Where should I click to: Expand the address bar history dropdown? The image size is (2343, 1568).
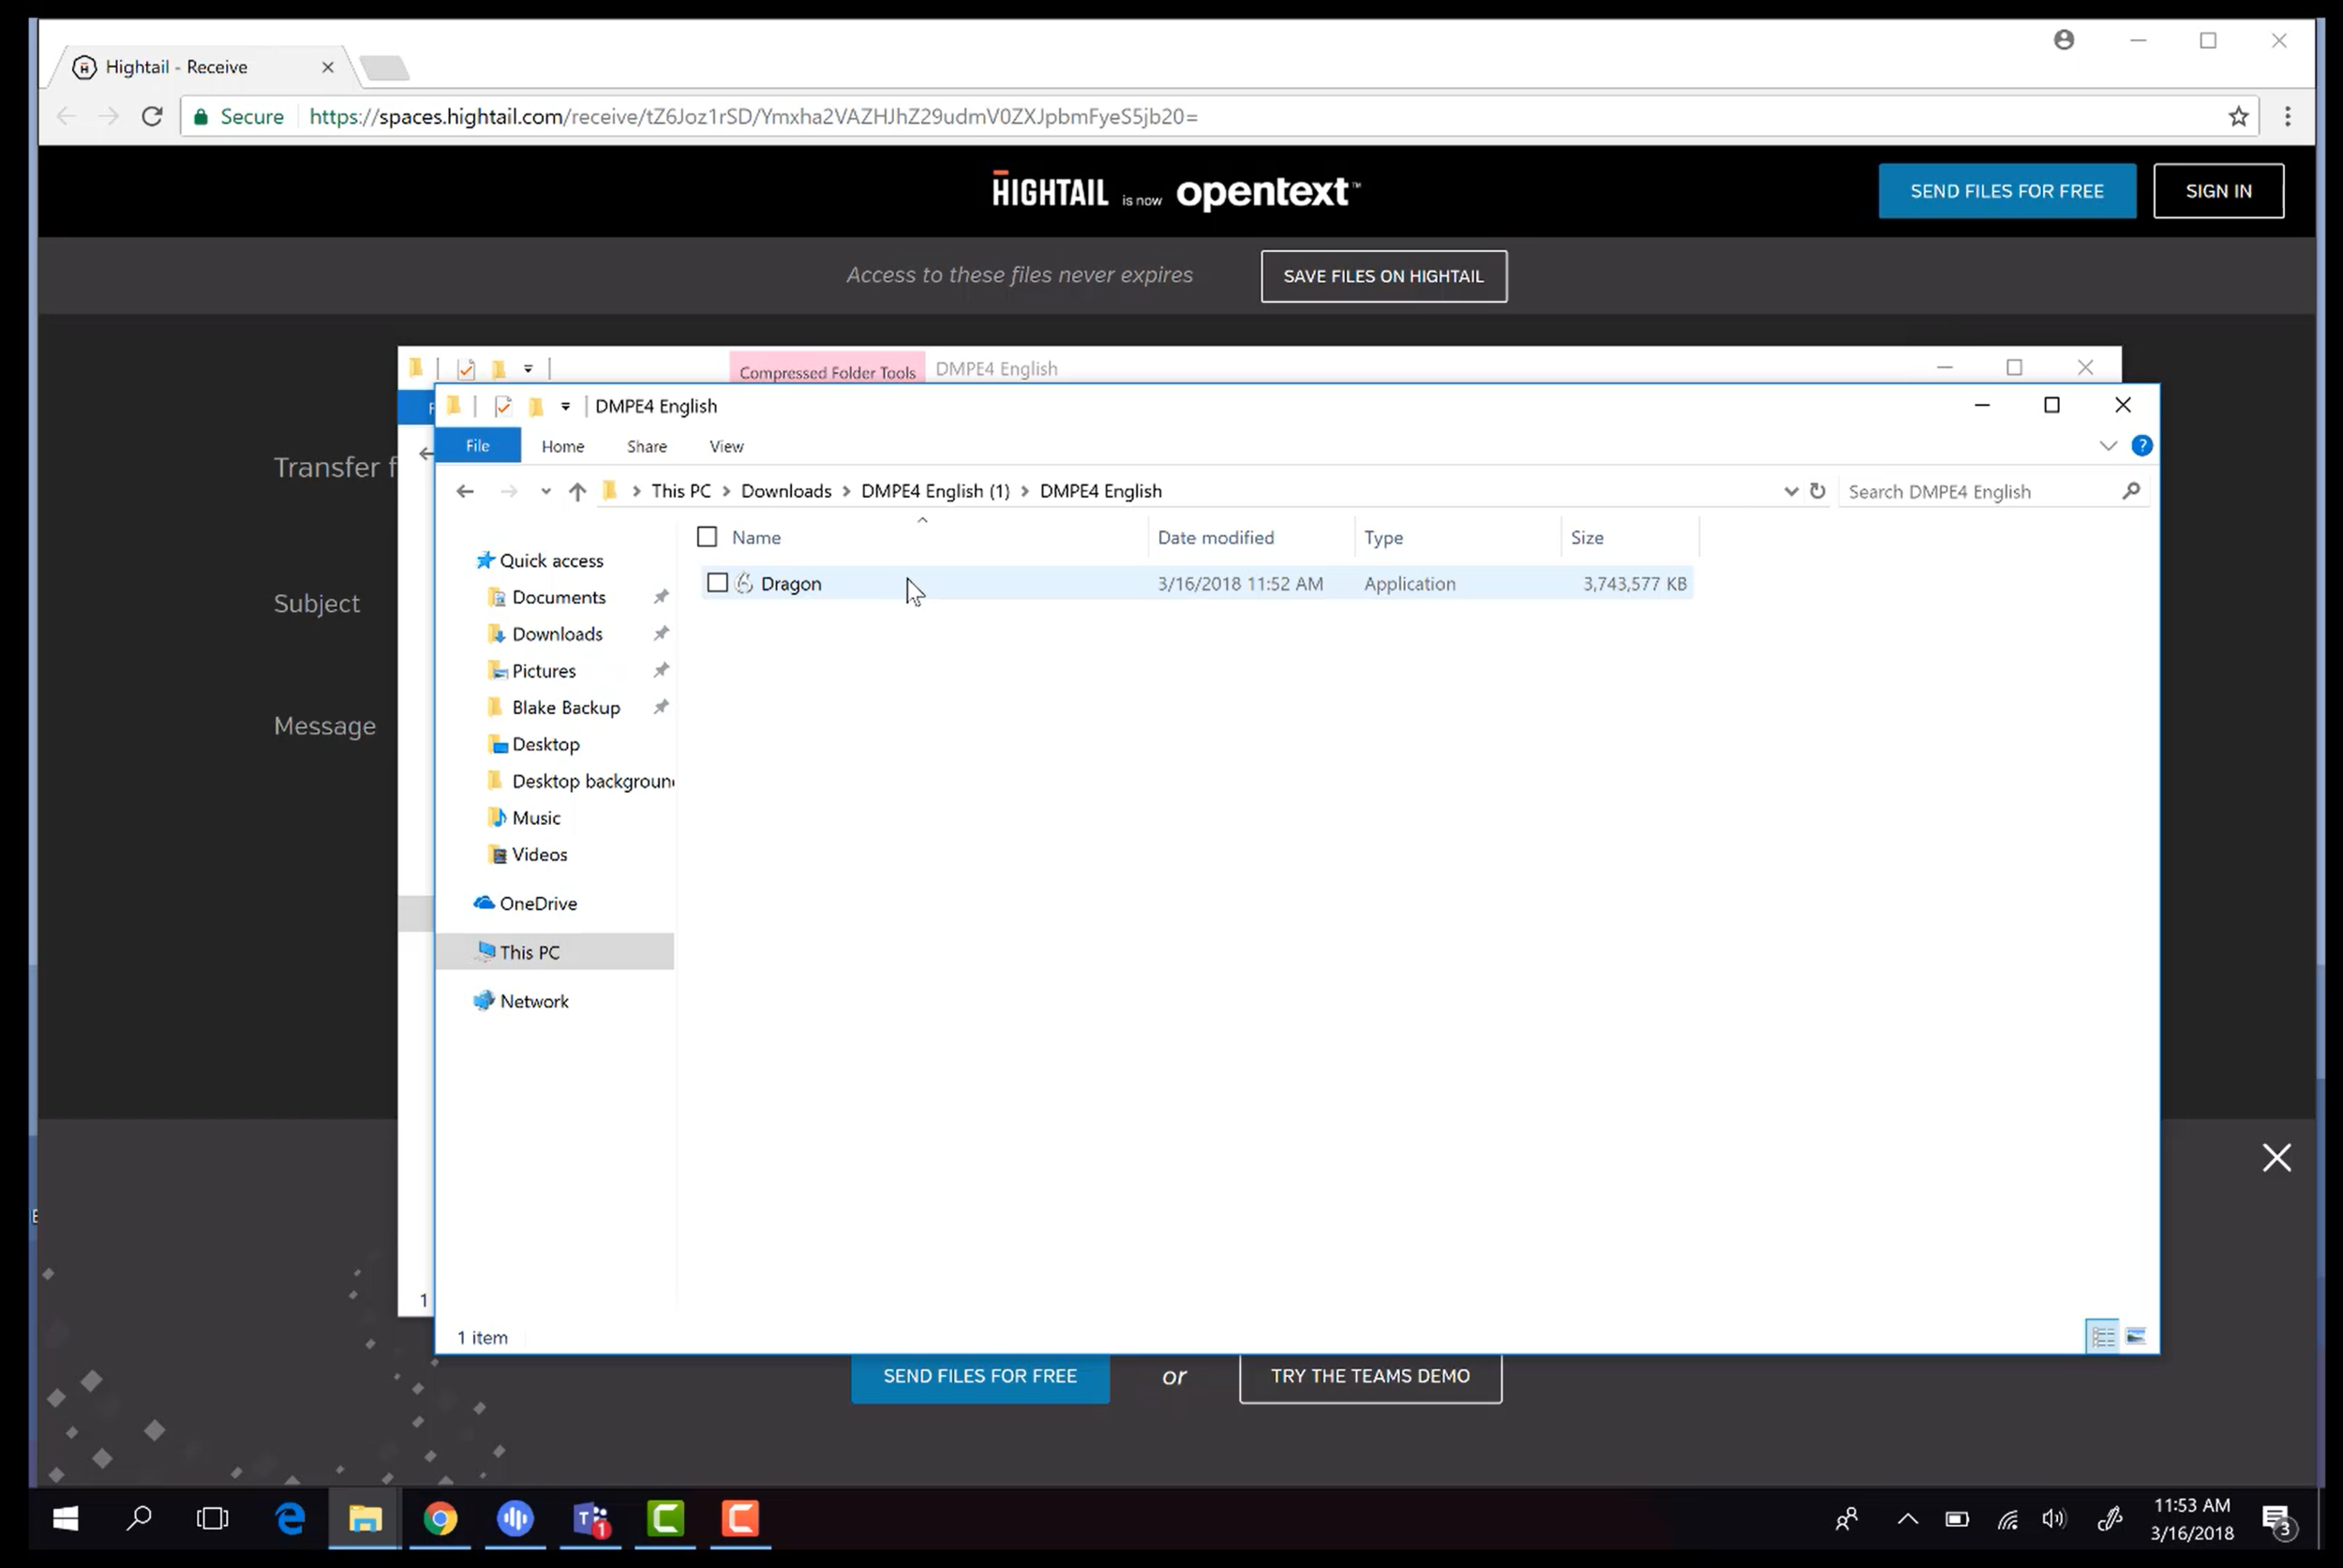[x=1790, y=491]
